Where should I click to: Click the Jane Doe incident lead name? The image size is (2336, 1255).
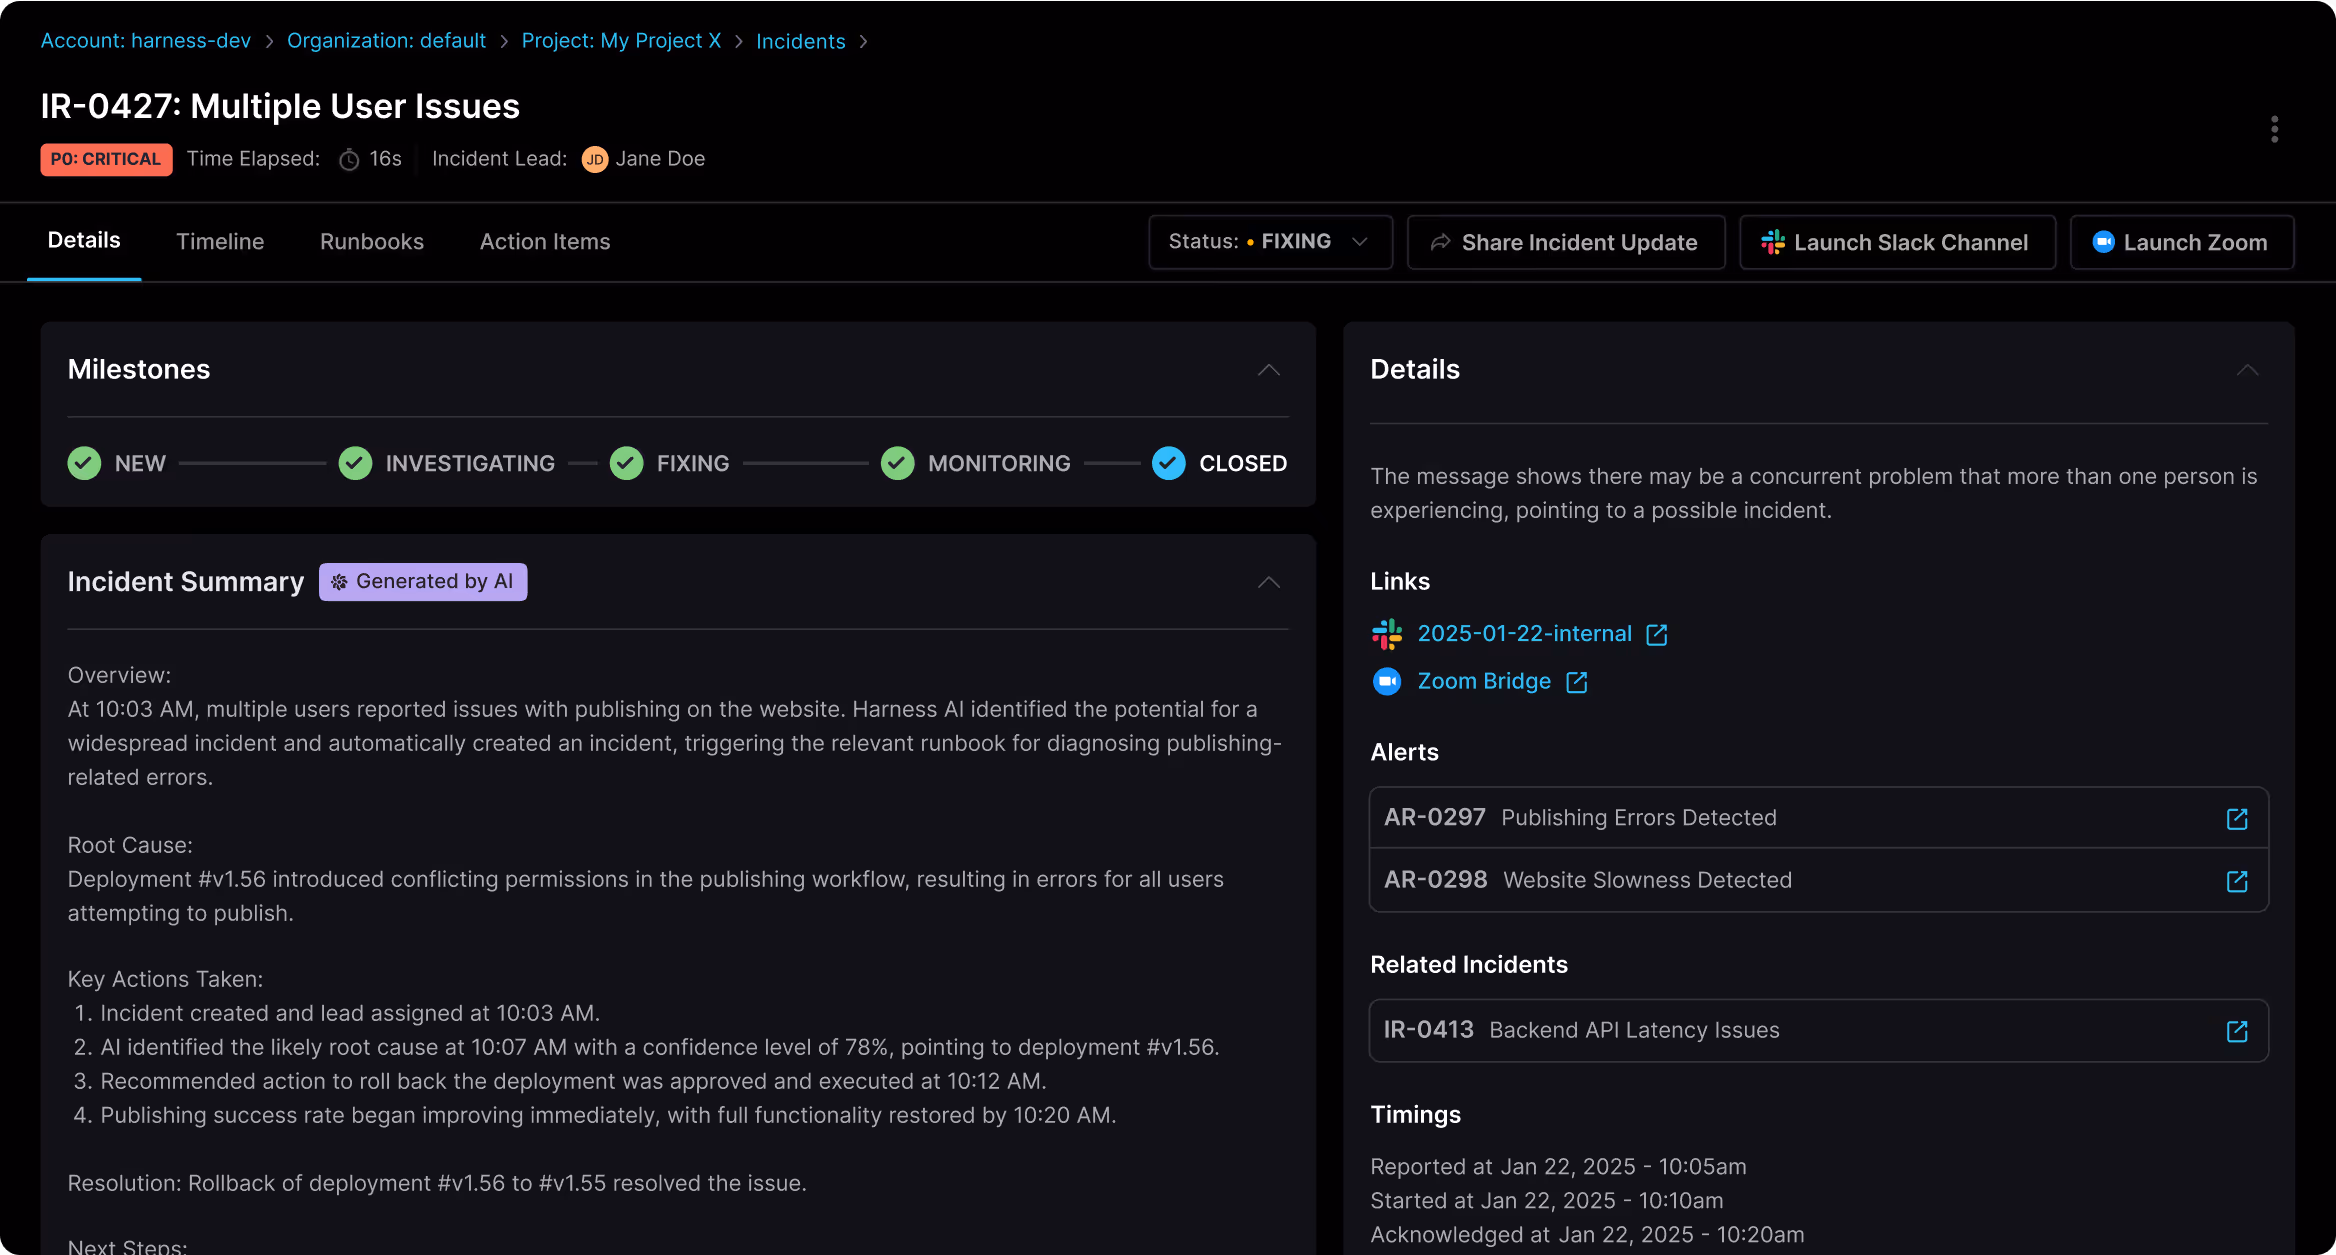pos(660,159)
